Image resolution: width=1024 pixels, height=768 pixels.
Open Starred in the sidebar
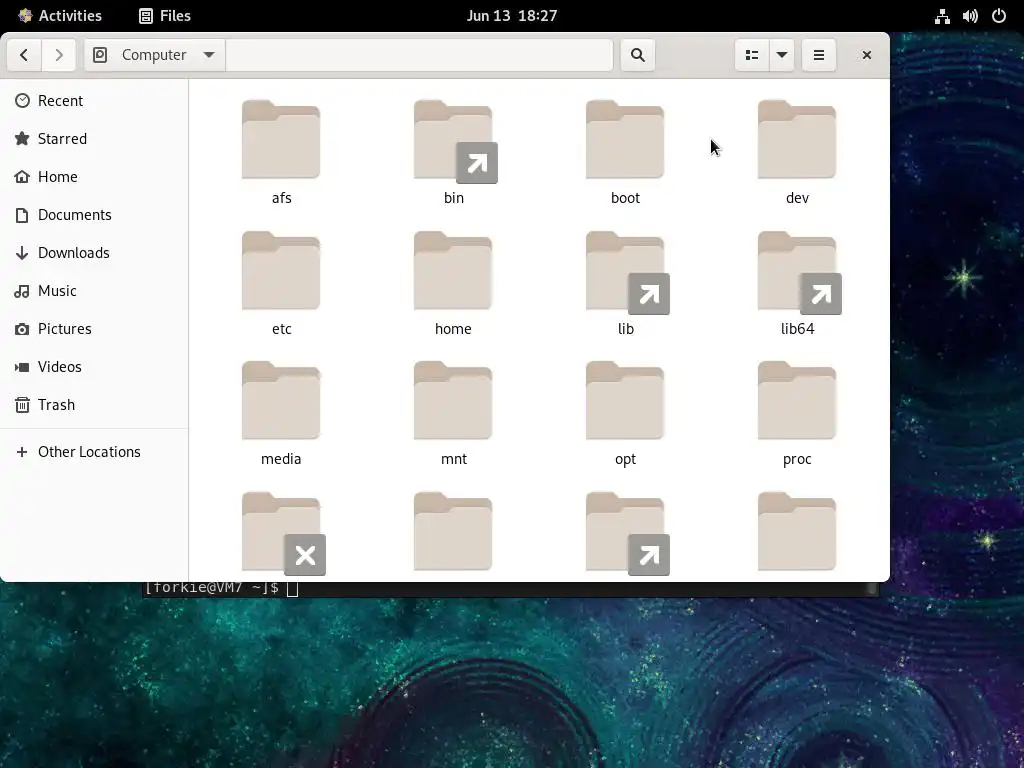click(x=94, y=138)
